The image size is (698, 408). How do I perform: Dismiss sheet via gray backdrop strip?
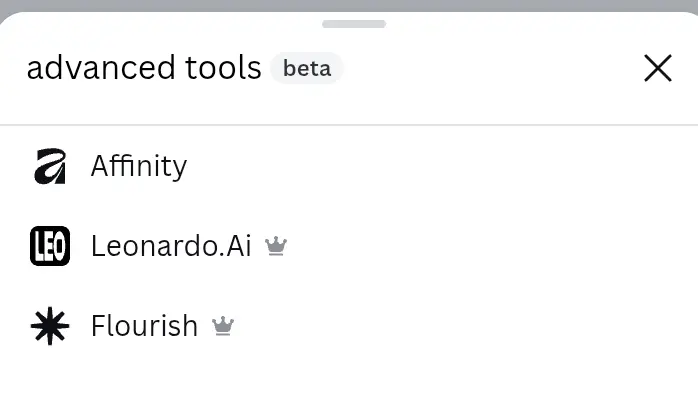coord(349,5)
